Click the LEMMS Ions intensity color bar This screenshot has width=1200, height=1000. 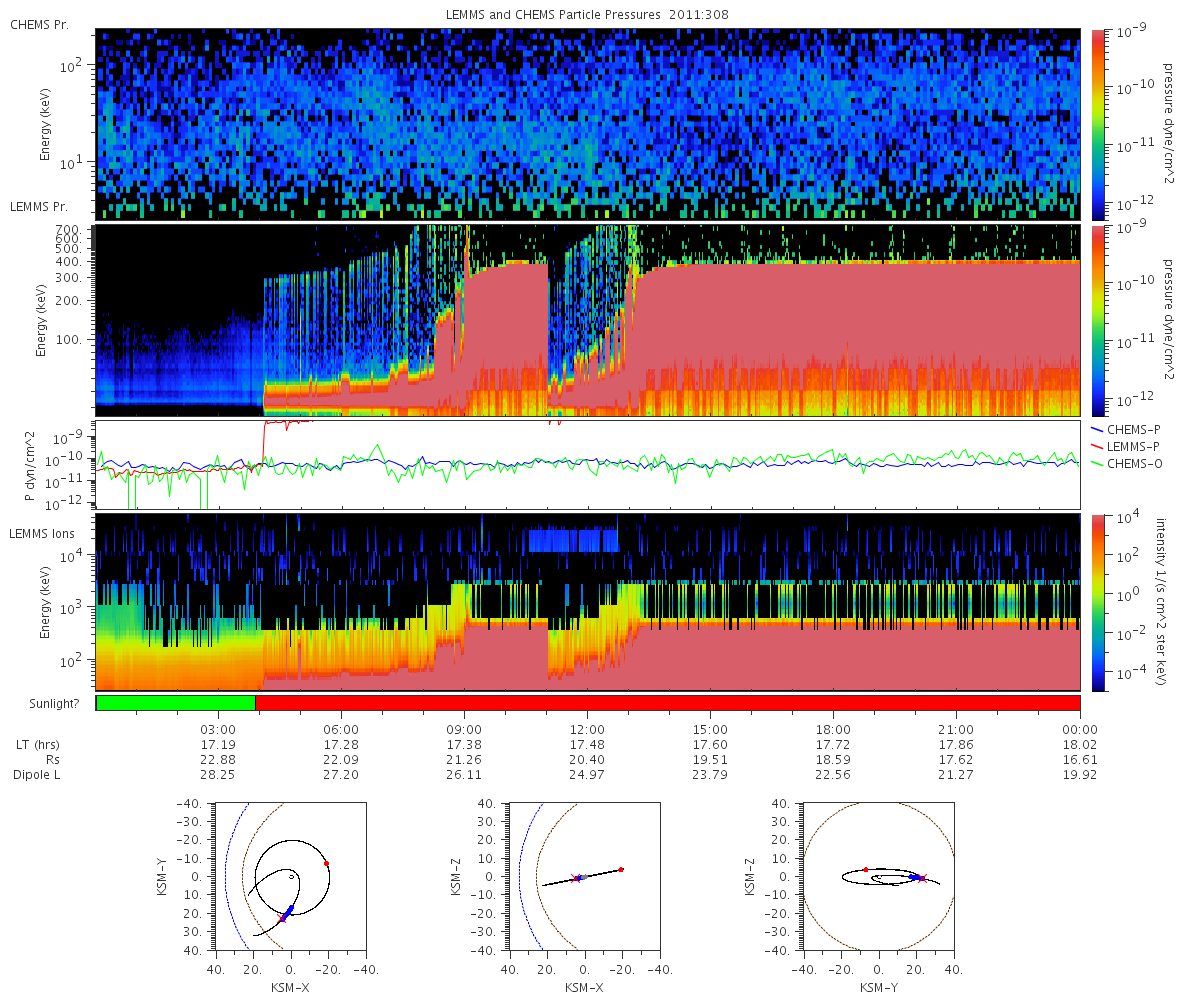[1098, 601]
